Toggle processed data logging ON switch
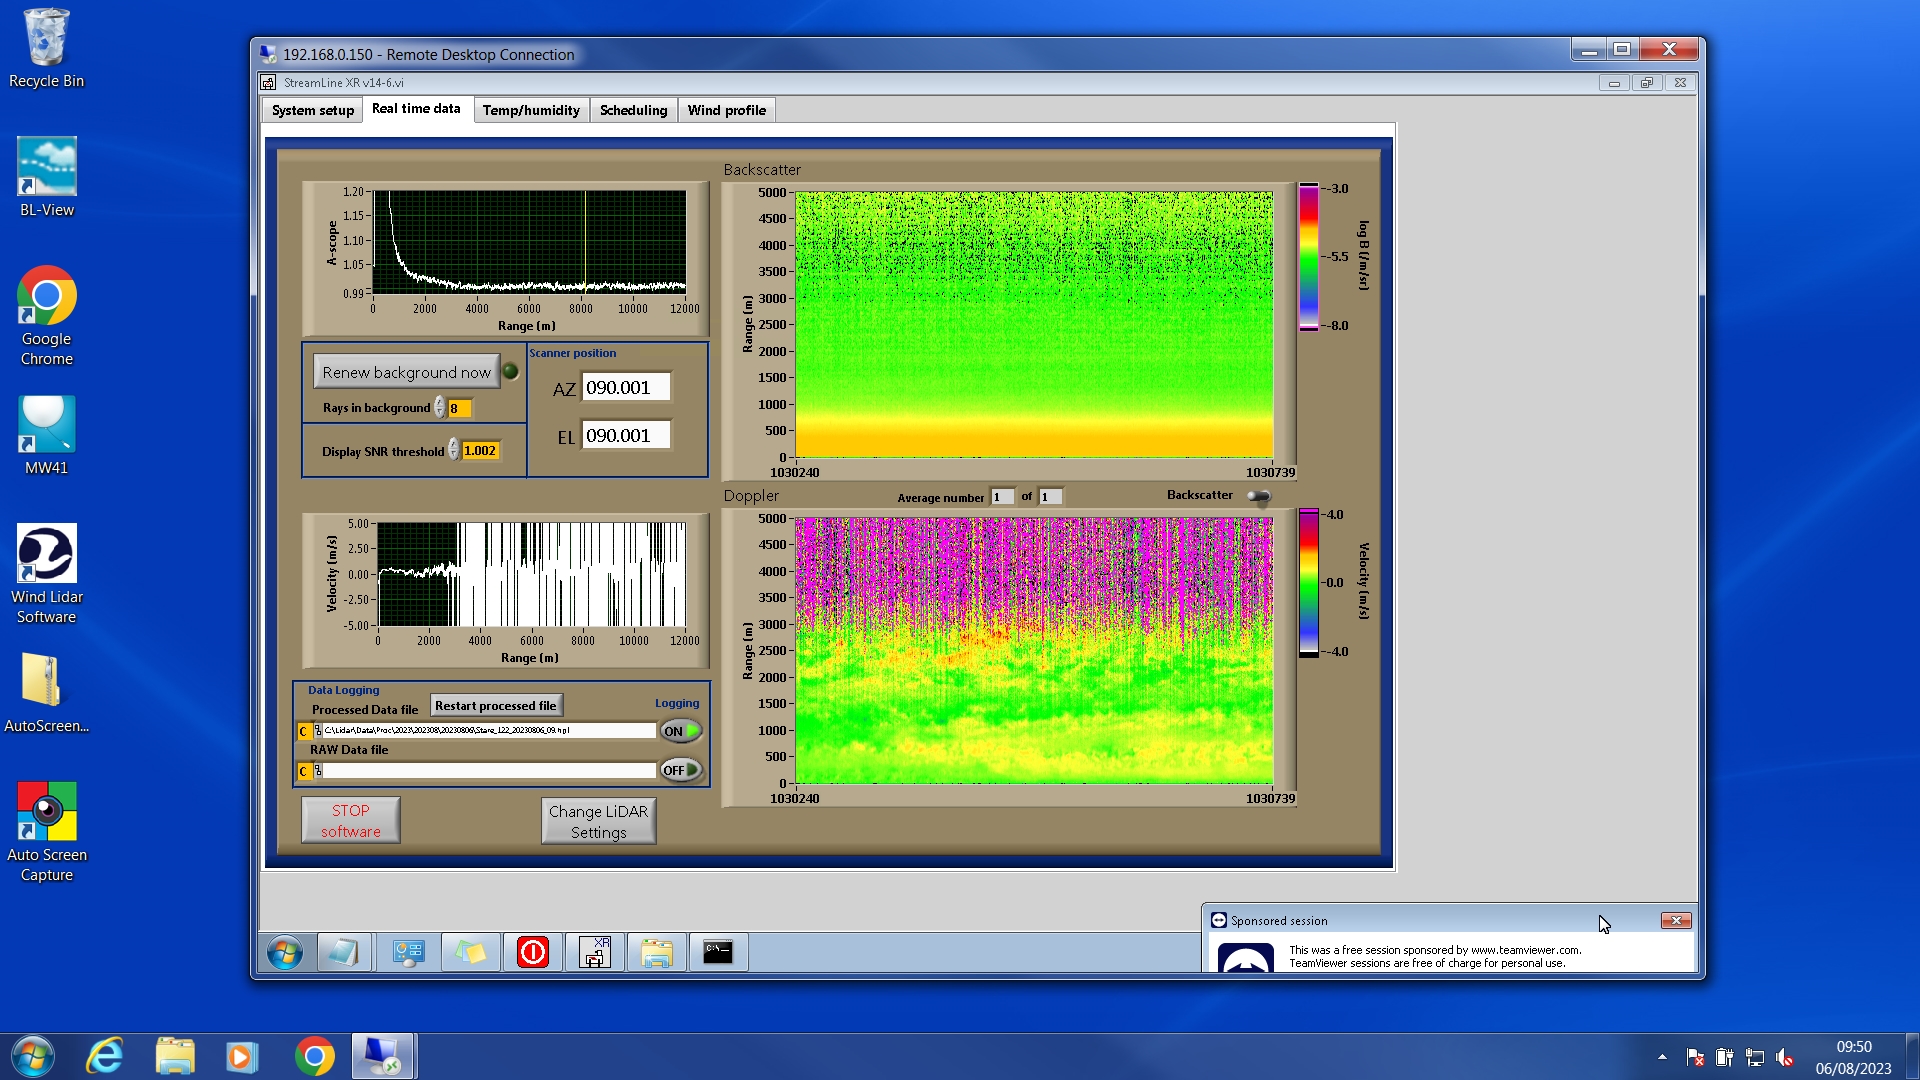1920x1080 pixels. point(680,731)
